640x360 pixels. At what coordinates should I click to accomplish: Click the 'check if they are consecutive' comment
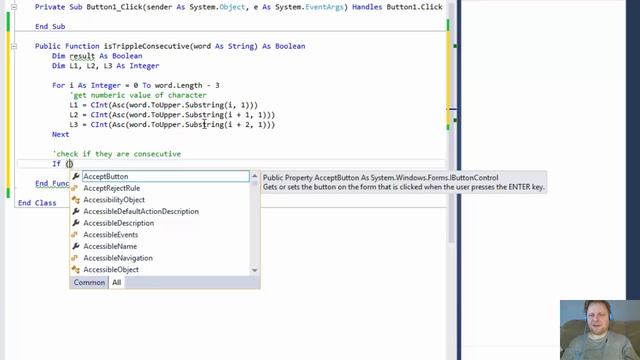click(x=117, y=154)
